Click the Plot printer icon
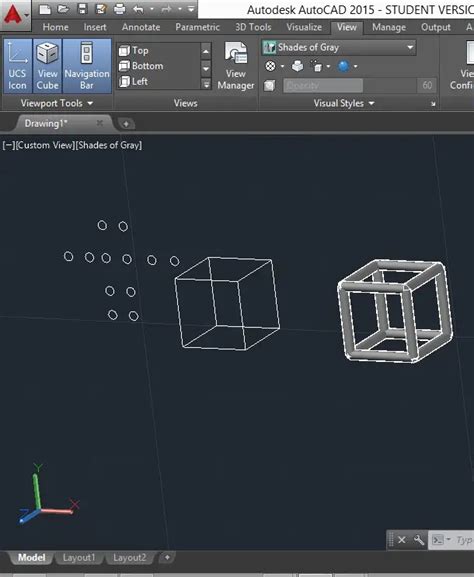This screenshot has width=474, height=577. (x=119, y=9)
